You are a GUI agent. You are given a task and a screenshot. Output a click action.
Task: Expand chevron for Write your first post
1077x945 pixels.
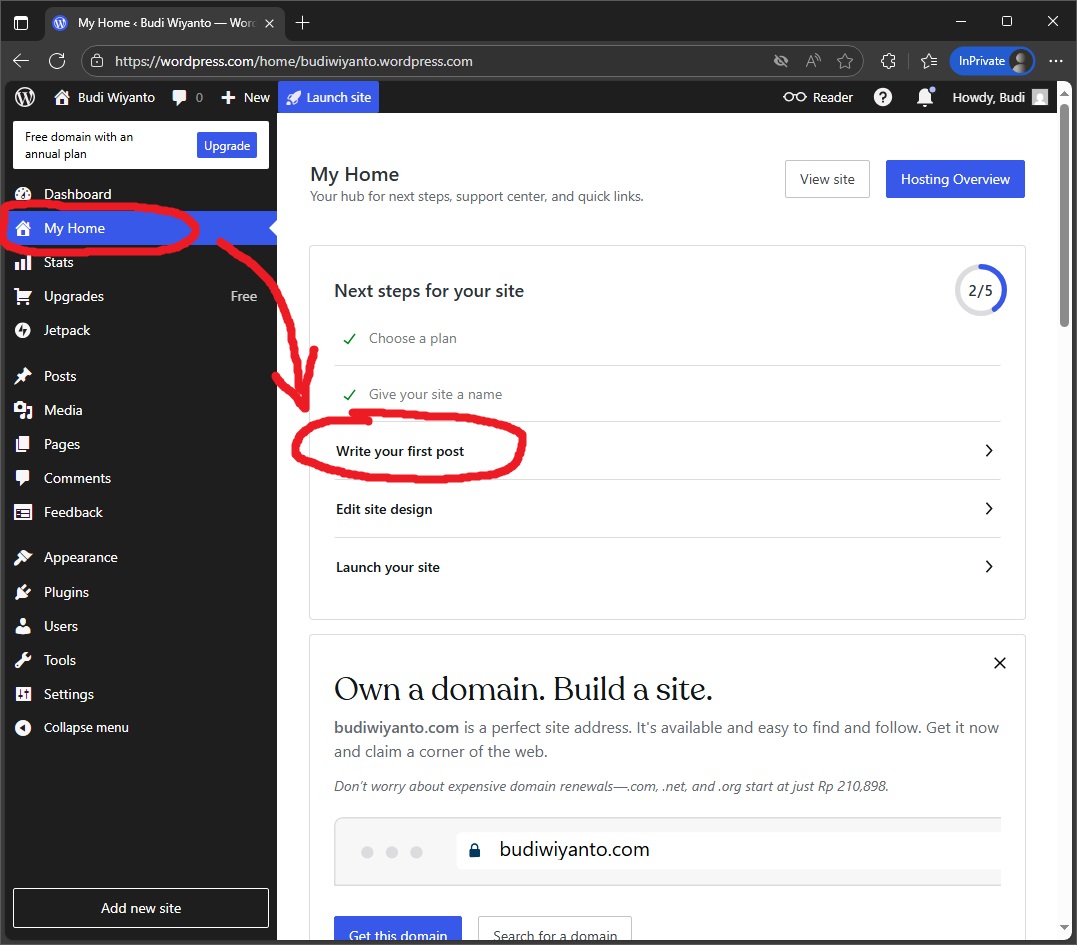pos(989,451)
